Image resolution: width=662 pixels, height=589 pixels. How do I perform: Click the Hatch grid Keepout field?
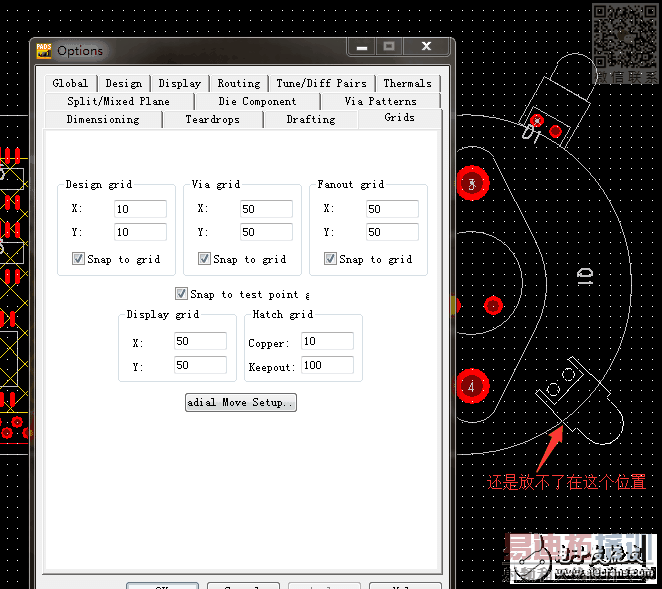pyautogui.click(x=327, y=366)
